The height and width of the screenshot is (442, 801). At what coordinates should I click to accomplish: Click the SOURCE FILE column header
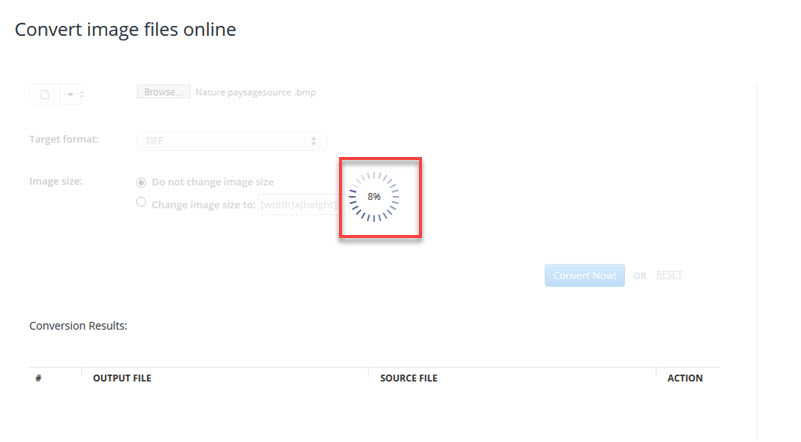tap(408, 379)
